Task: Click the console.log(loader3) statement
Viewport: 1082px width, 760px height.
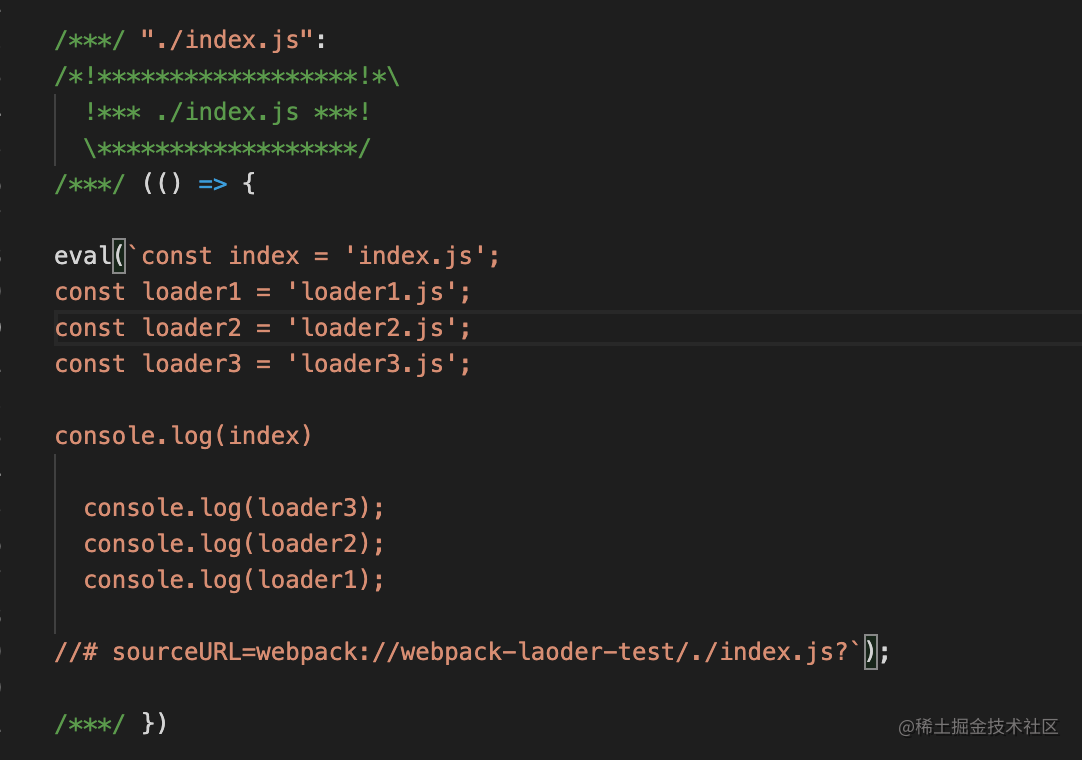Action: [x=234, y=508]
